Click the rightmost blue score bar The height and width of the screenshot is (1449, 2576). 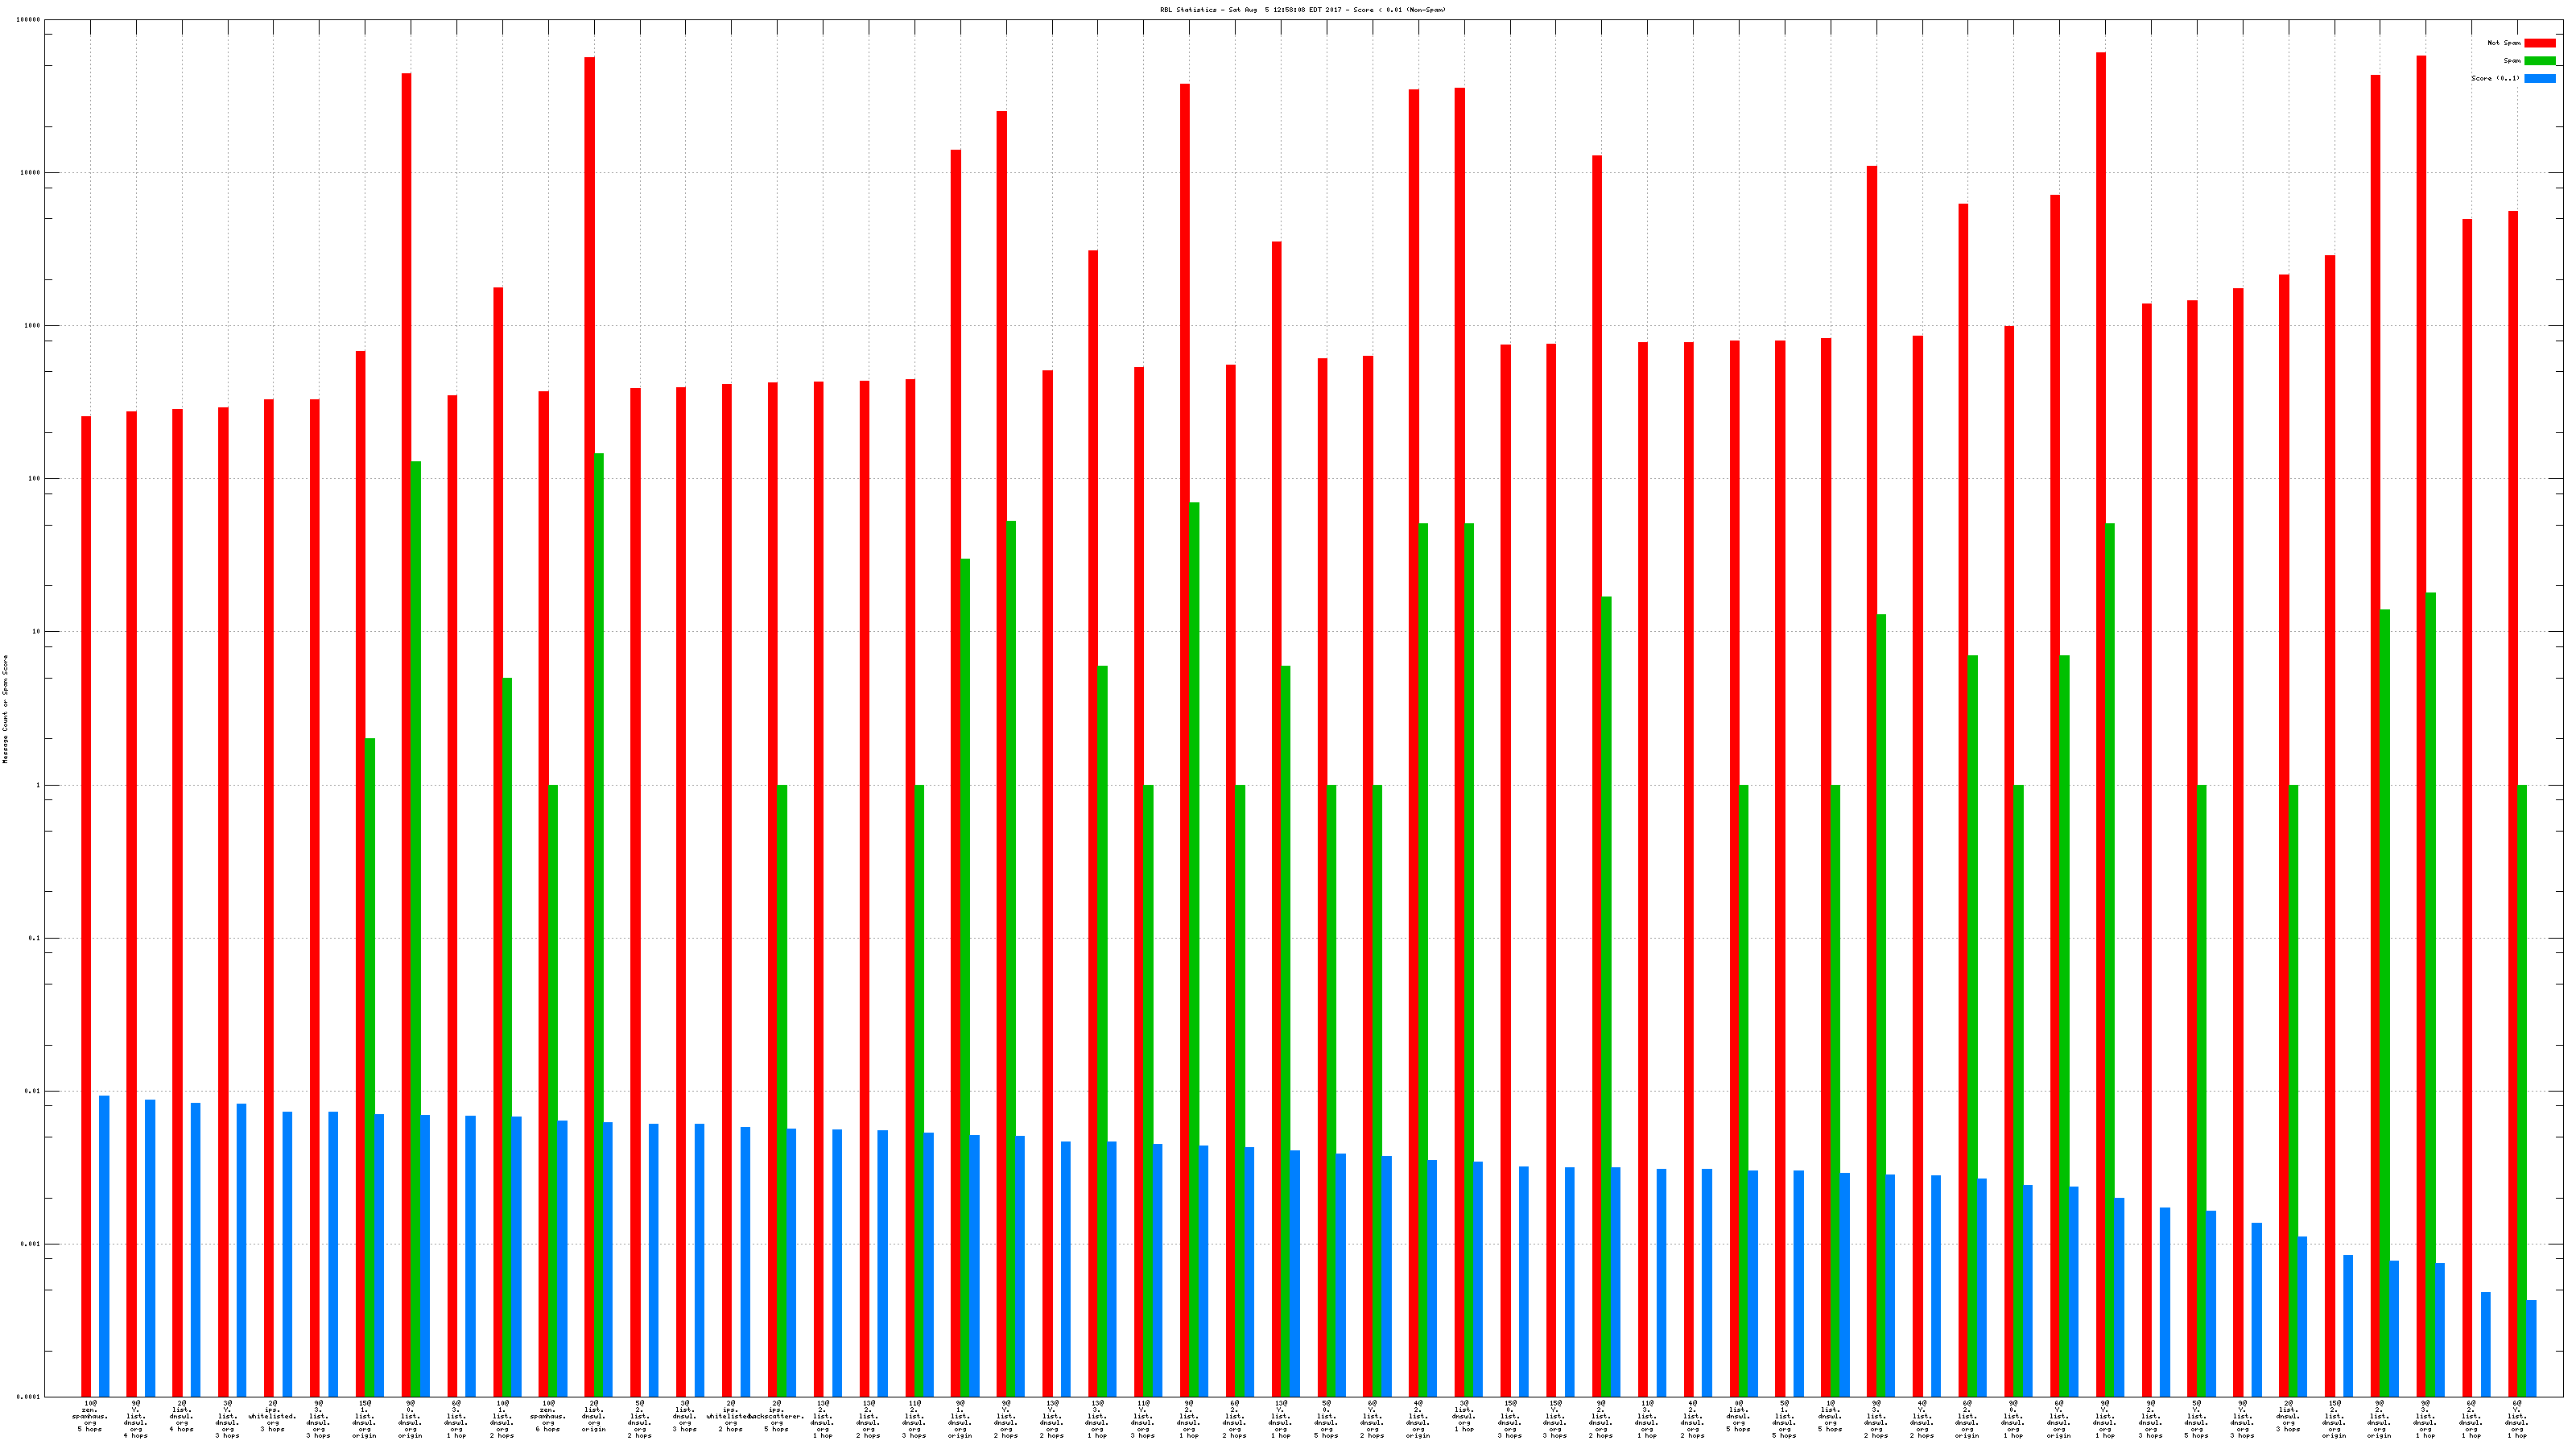[2531, 1347]
